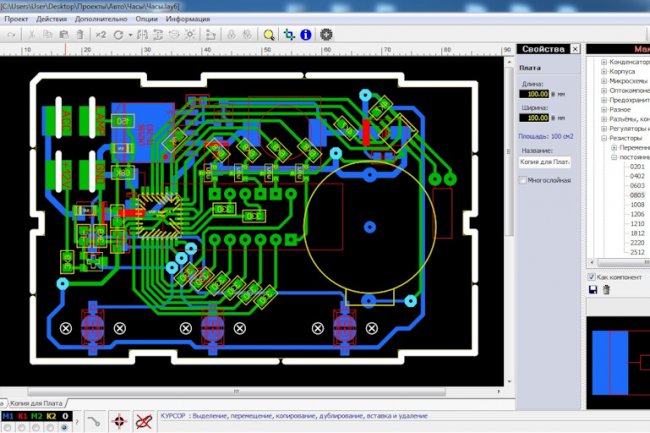Click the red crosshair icon in status bar
Image resolution: width=650 pixels, height=433 pixels.
(117, 421)
